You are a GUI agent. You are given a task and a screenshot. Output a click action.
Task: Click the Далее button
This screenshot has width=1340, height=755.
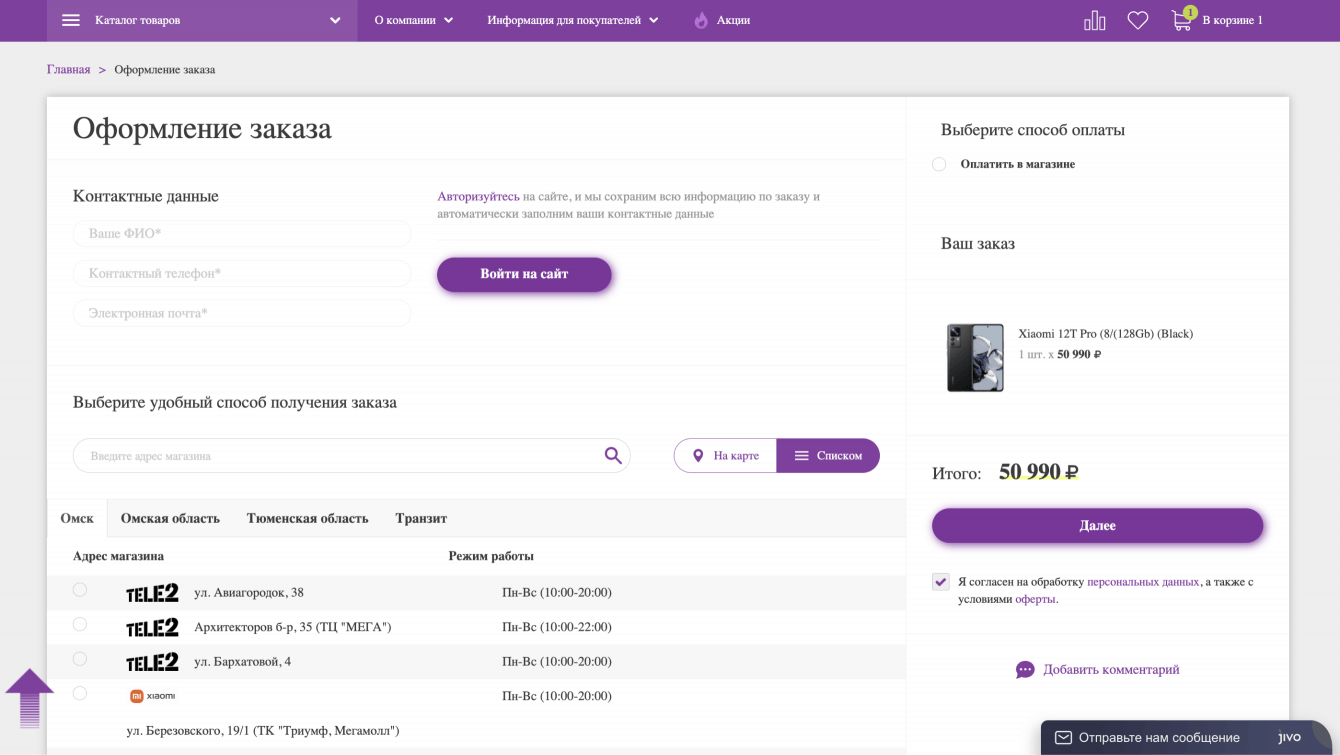1097,526
